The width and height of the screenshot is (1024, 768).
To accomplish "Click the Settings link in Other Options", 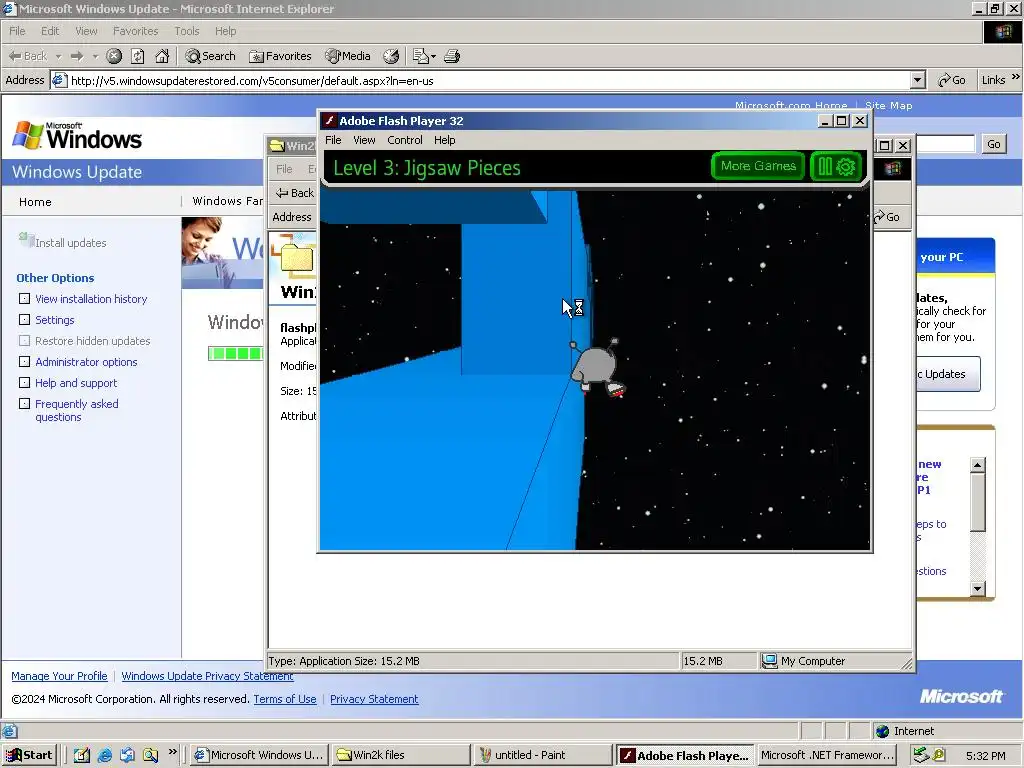I will pyautogui.click(x=54, y=320).
